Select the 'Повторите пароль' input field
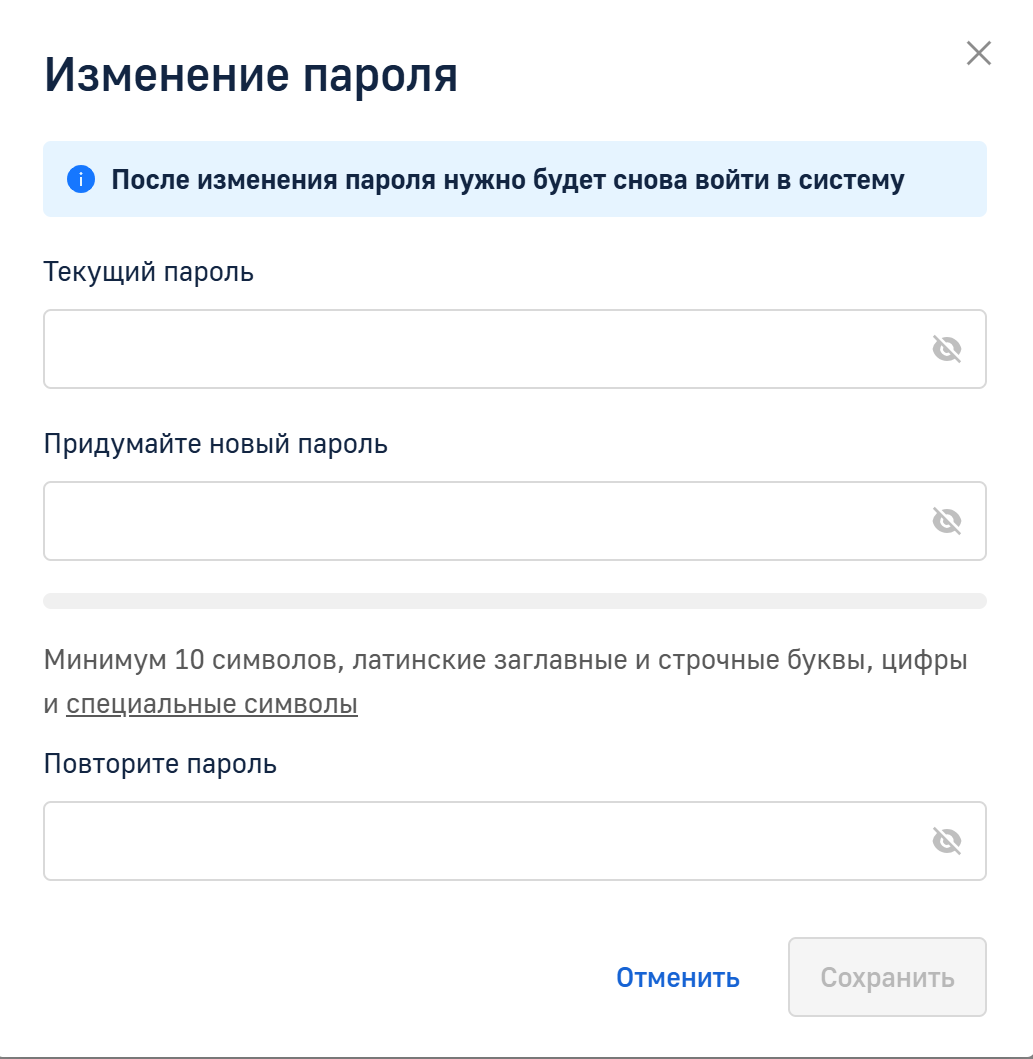This screenshot has width=1033, height=1059. pyautogui.click(x=480, y=841)
